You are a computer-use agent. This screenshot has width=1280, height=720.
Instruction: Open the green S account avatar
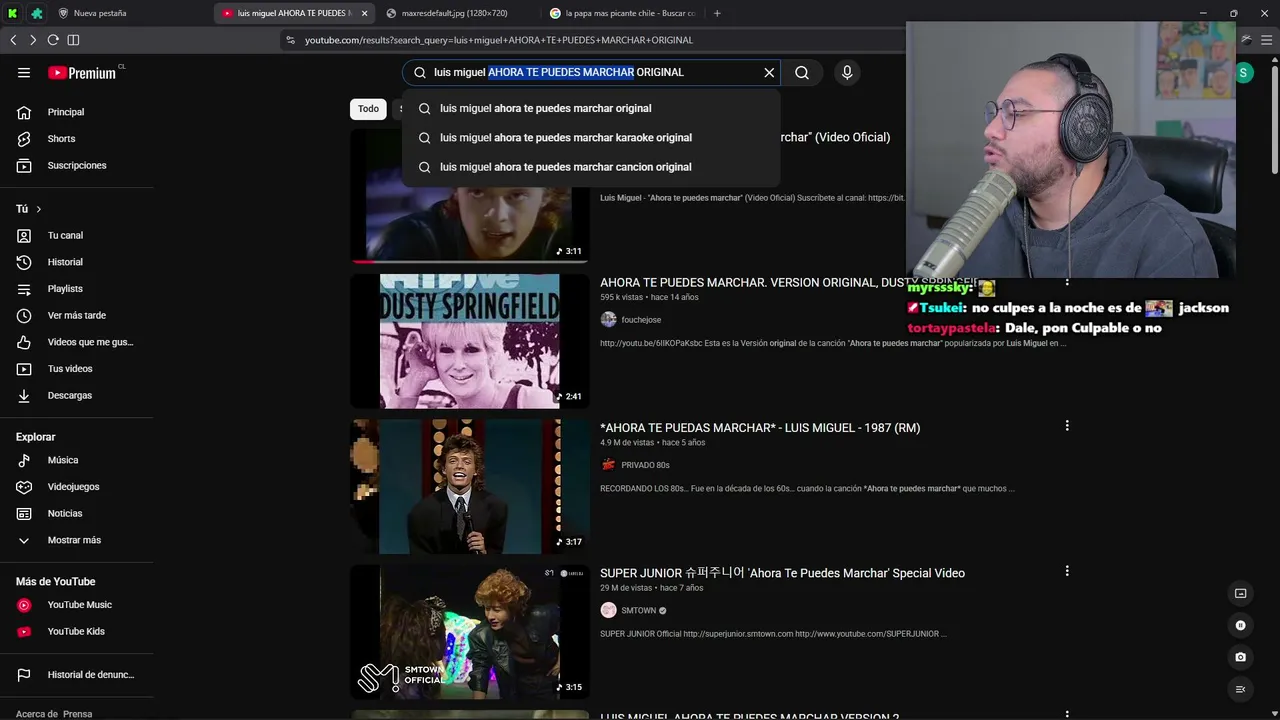(1244, 72)
